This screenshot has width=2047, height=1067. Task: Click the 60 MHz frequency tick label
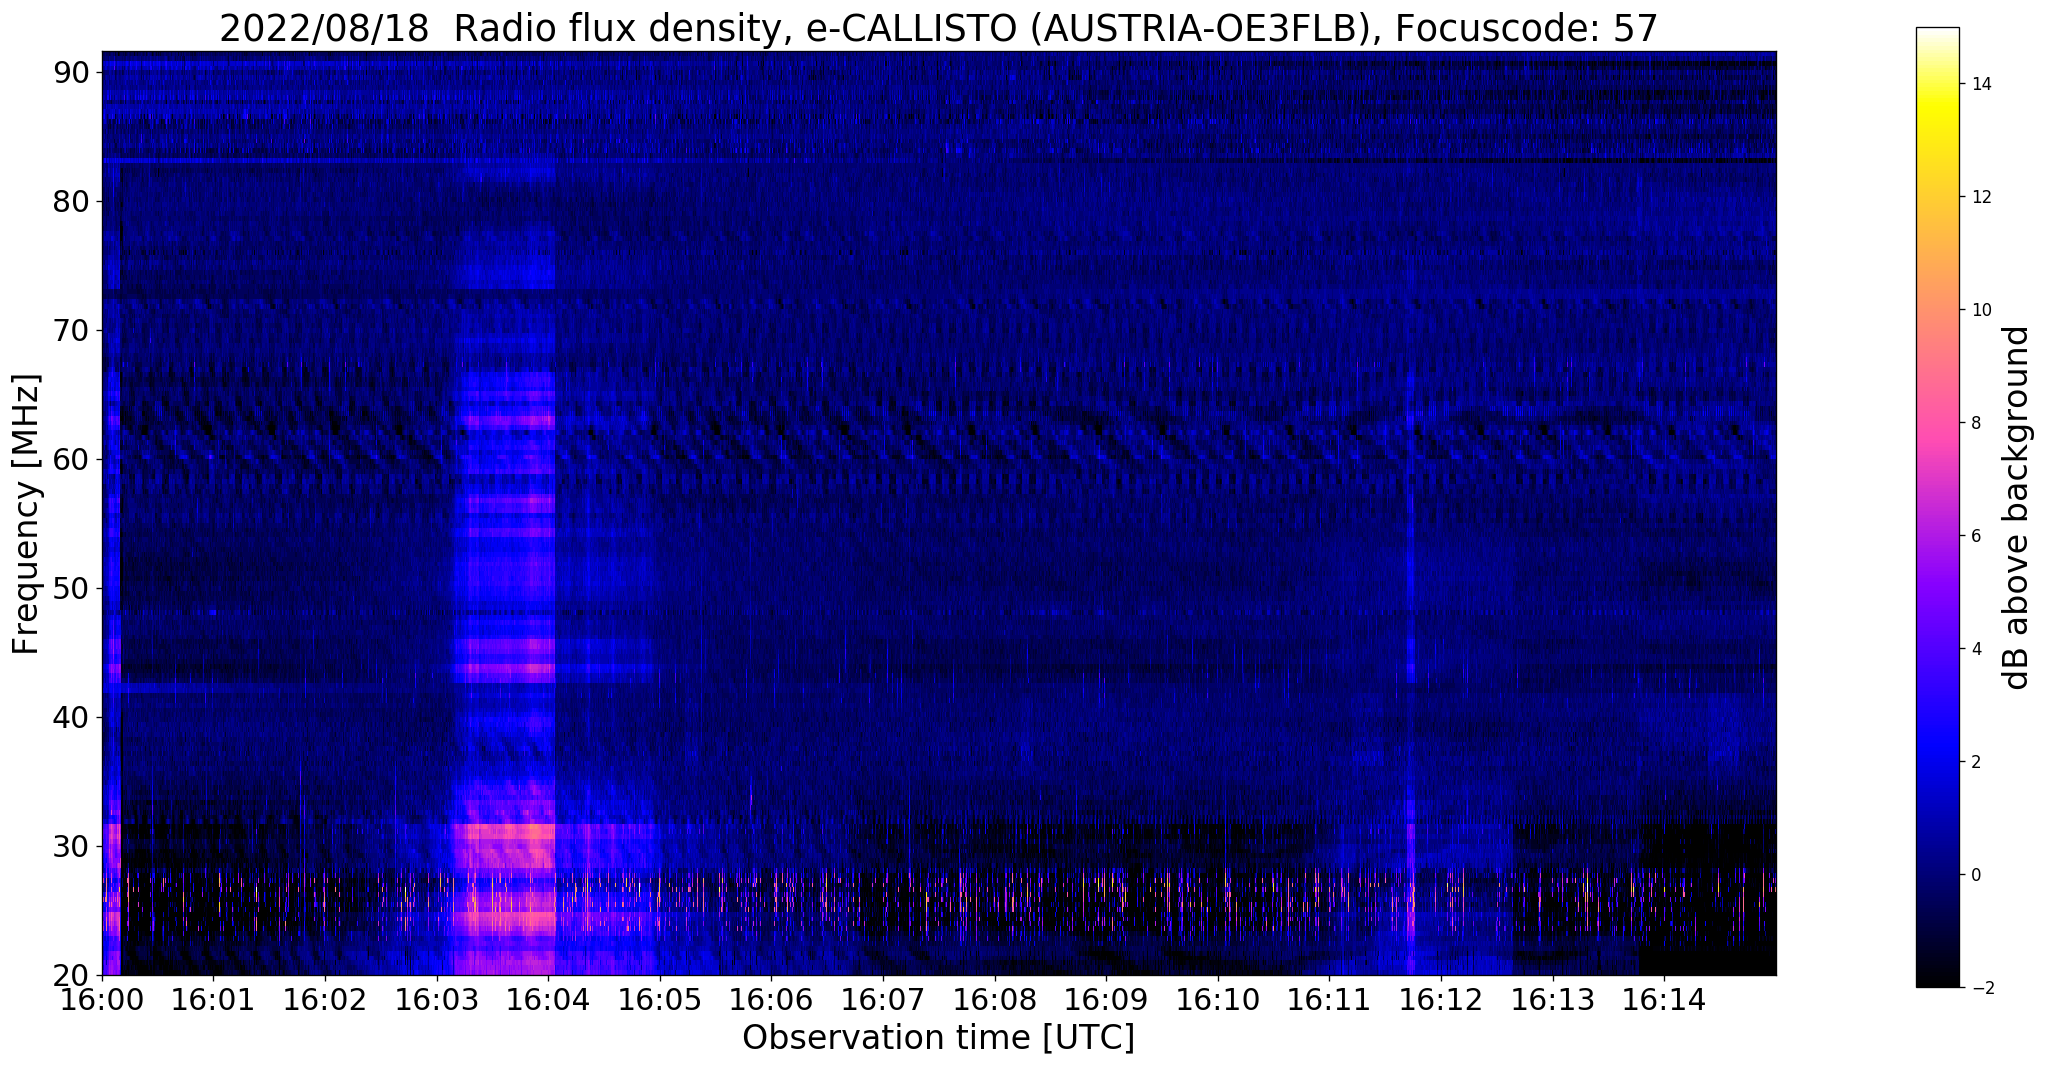click(x=70, y=459)
